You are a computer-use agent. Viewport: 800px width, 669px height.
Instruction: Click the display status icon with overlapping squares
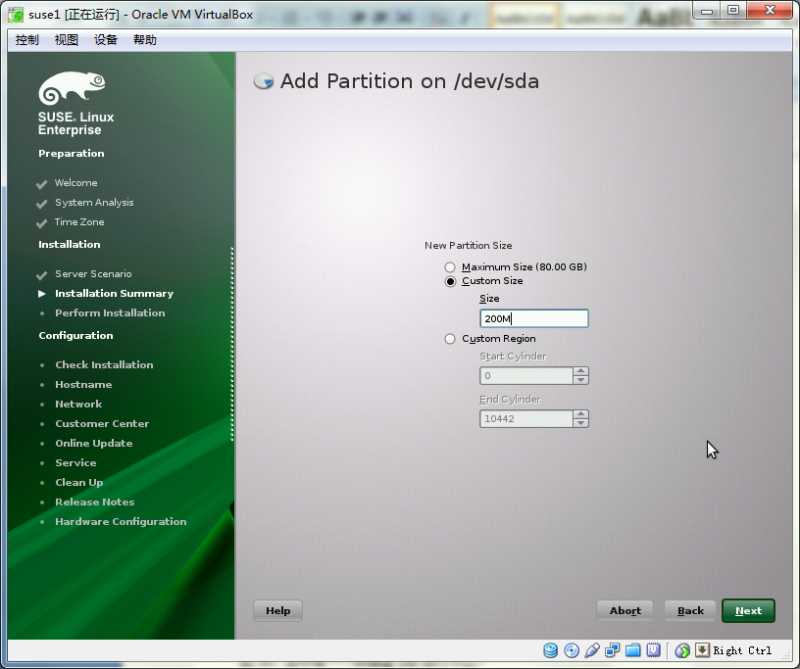[613, 650]
